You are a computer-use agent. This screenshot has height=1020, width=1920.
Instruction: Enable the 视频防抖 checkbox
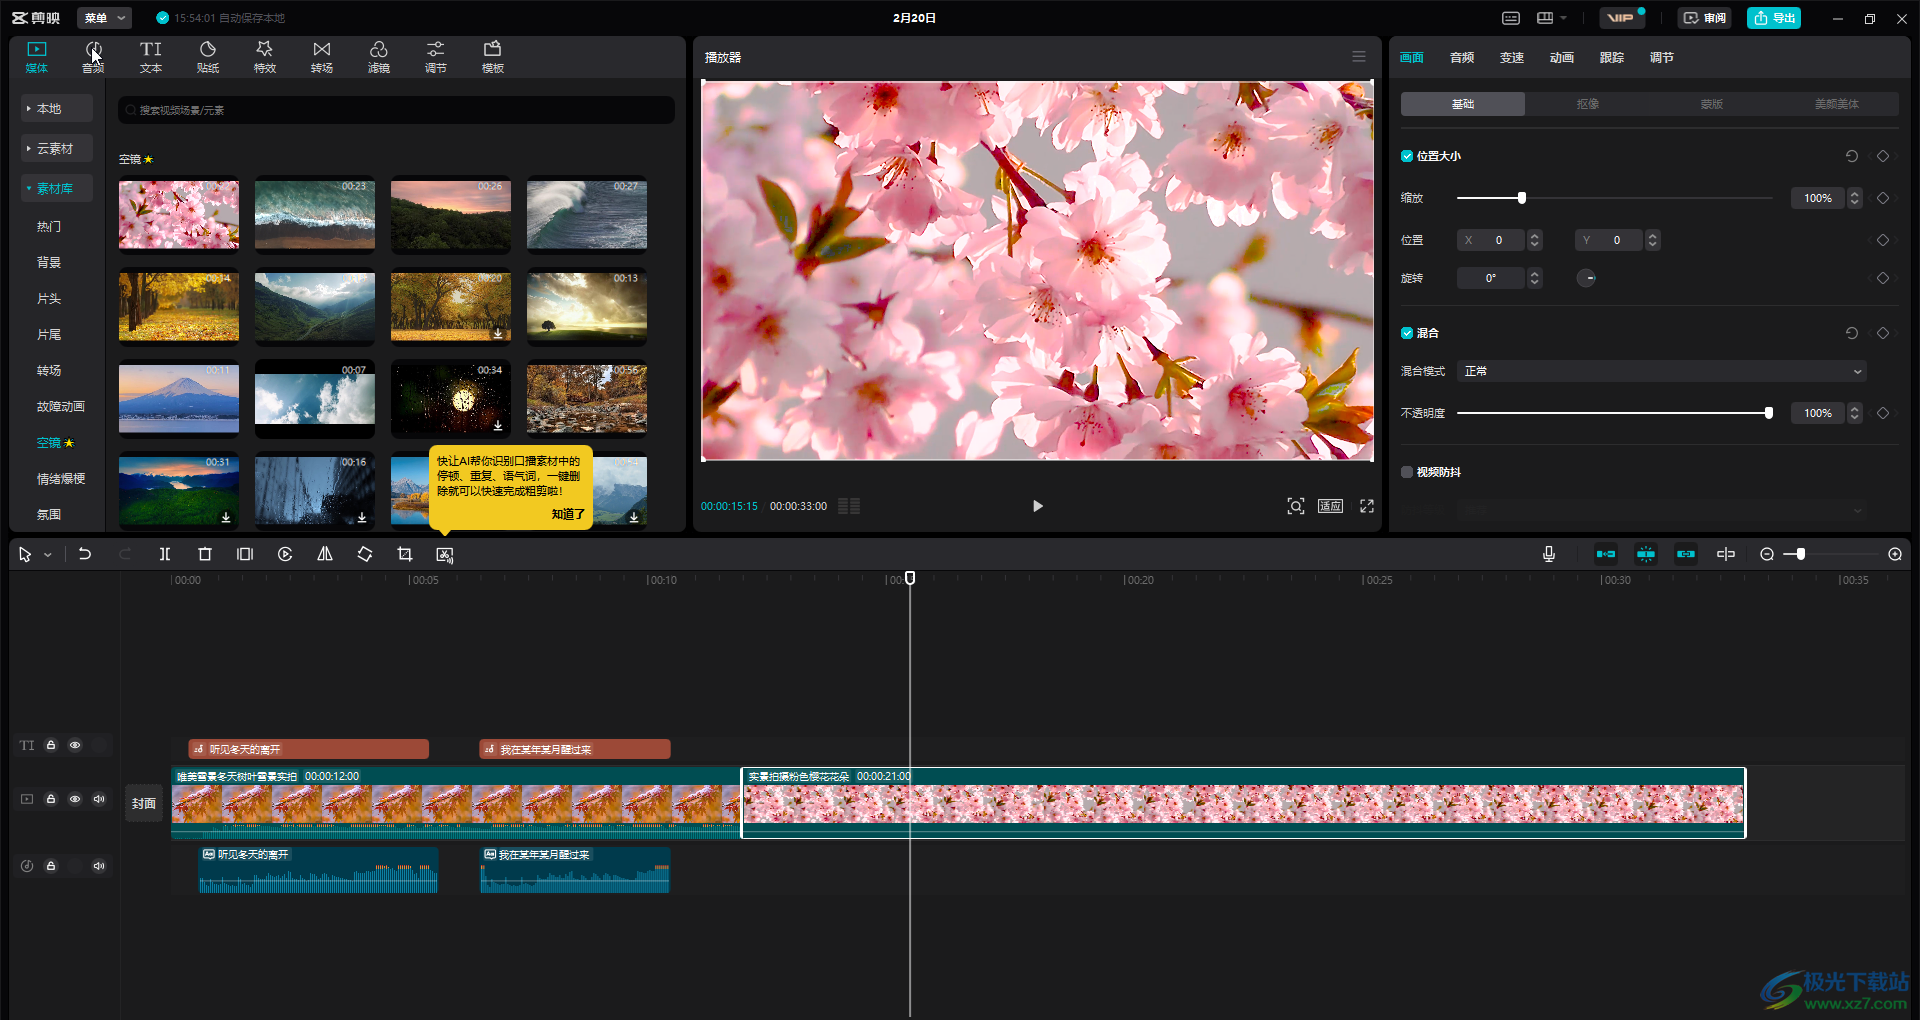[x=1407, y=472]
